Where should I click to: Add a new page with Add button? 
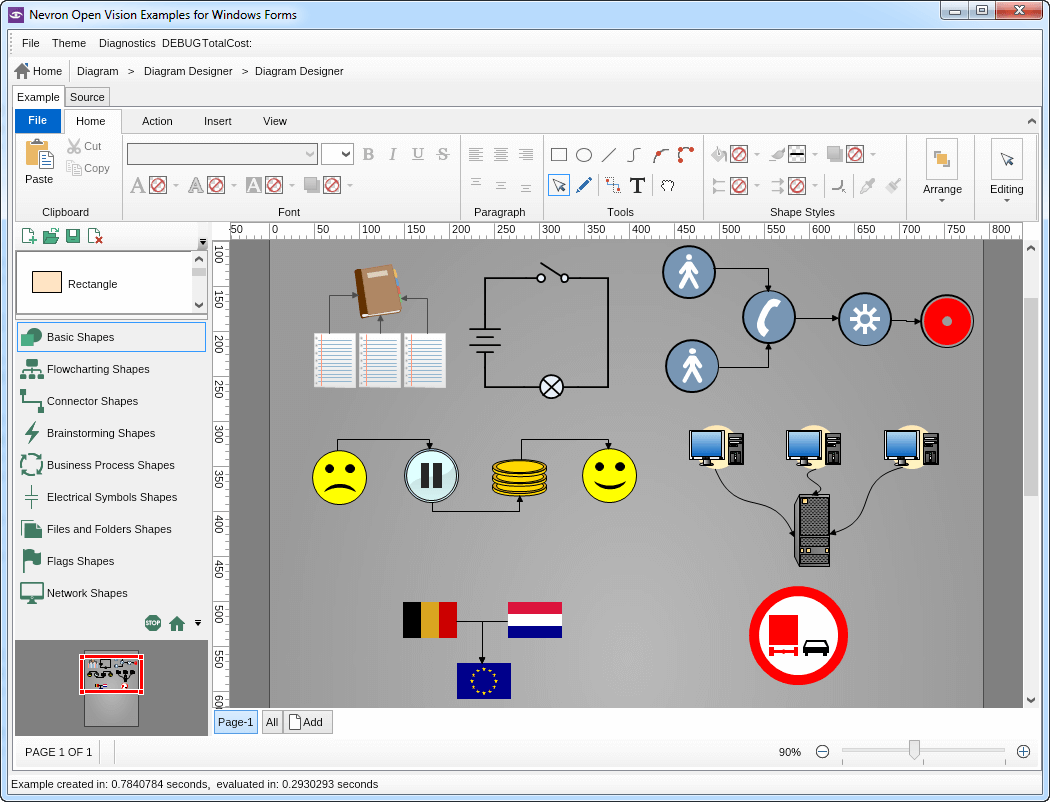click(307, 722)
